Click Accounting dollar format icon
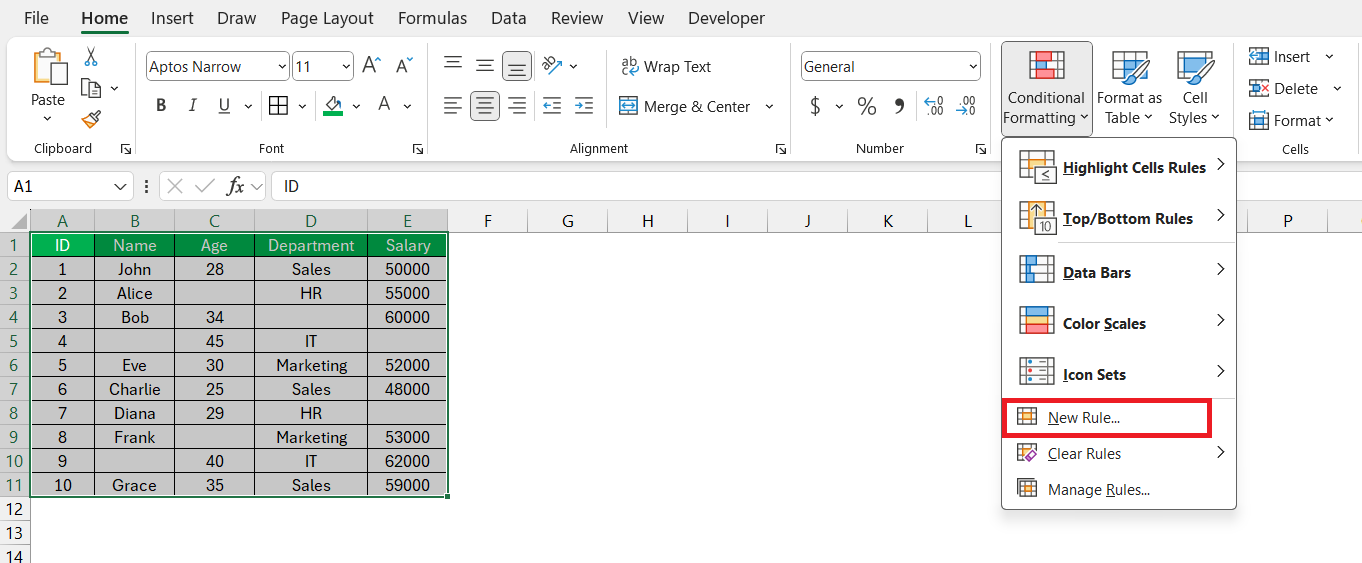 [x=816, y=106]
